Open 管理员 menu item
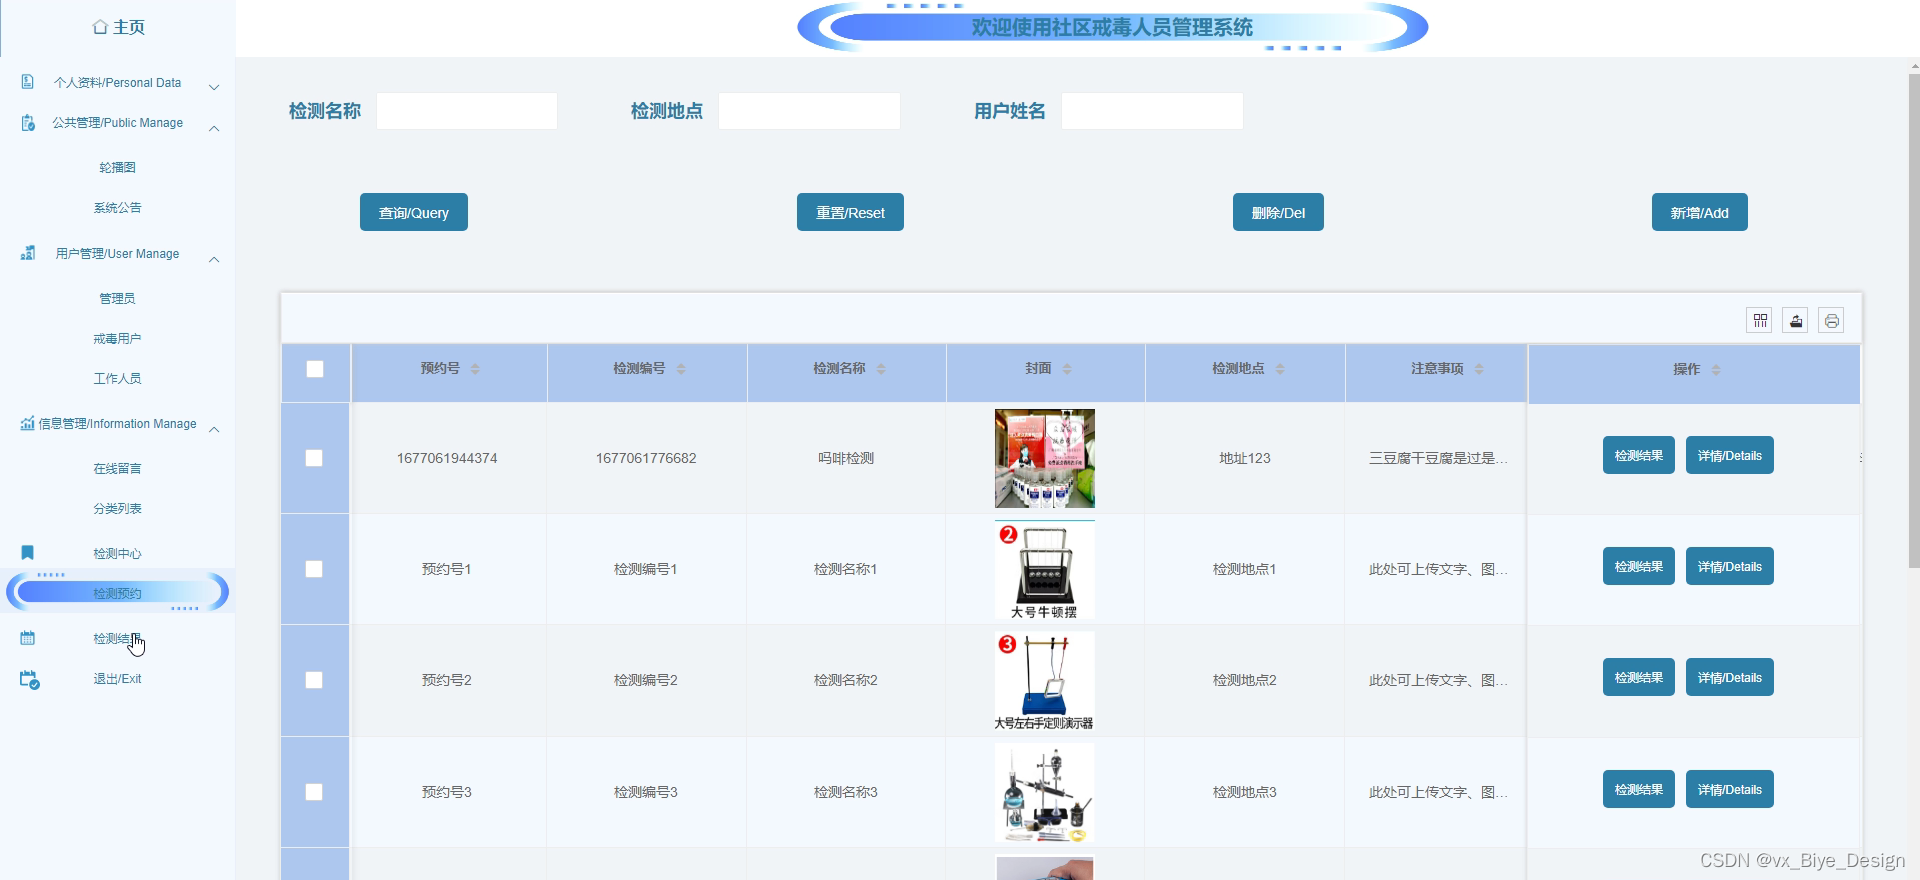 coord(117,299)
